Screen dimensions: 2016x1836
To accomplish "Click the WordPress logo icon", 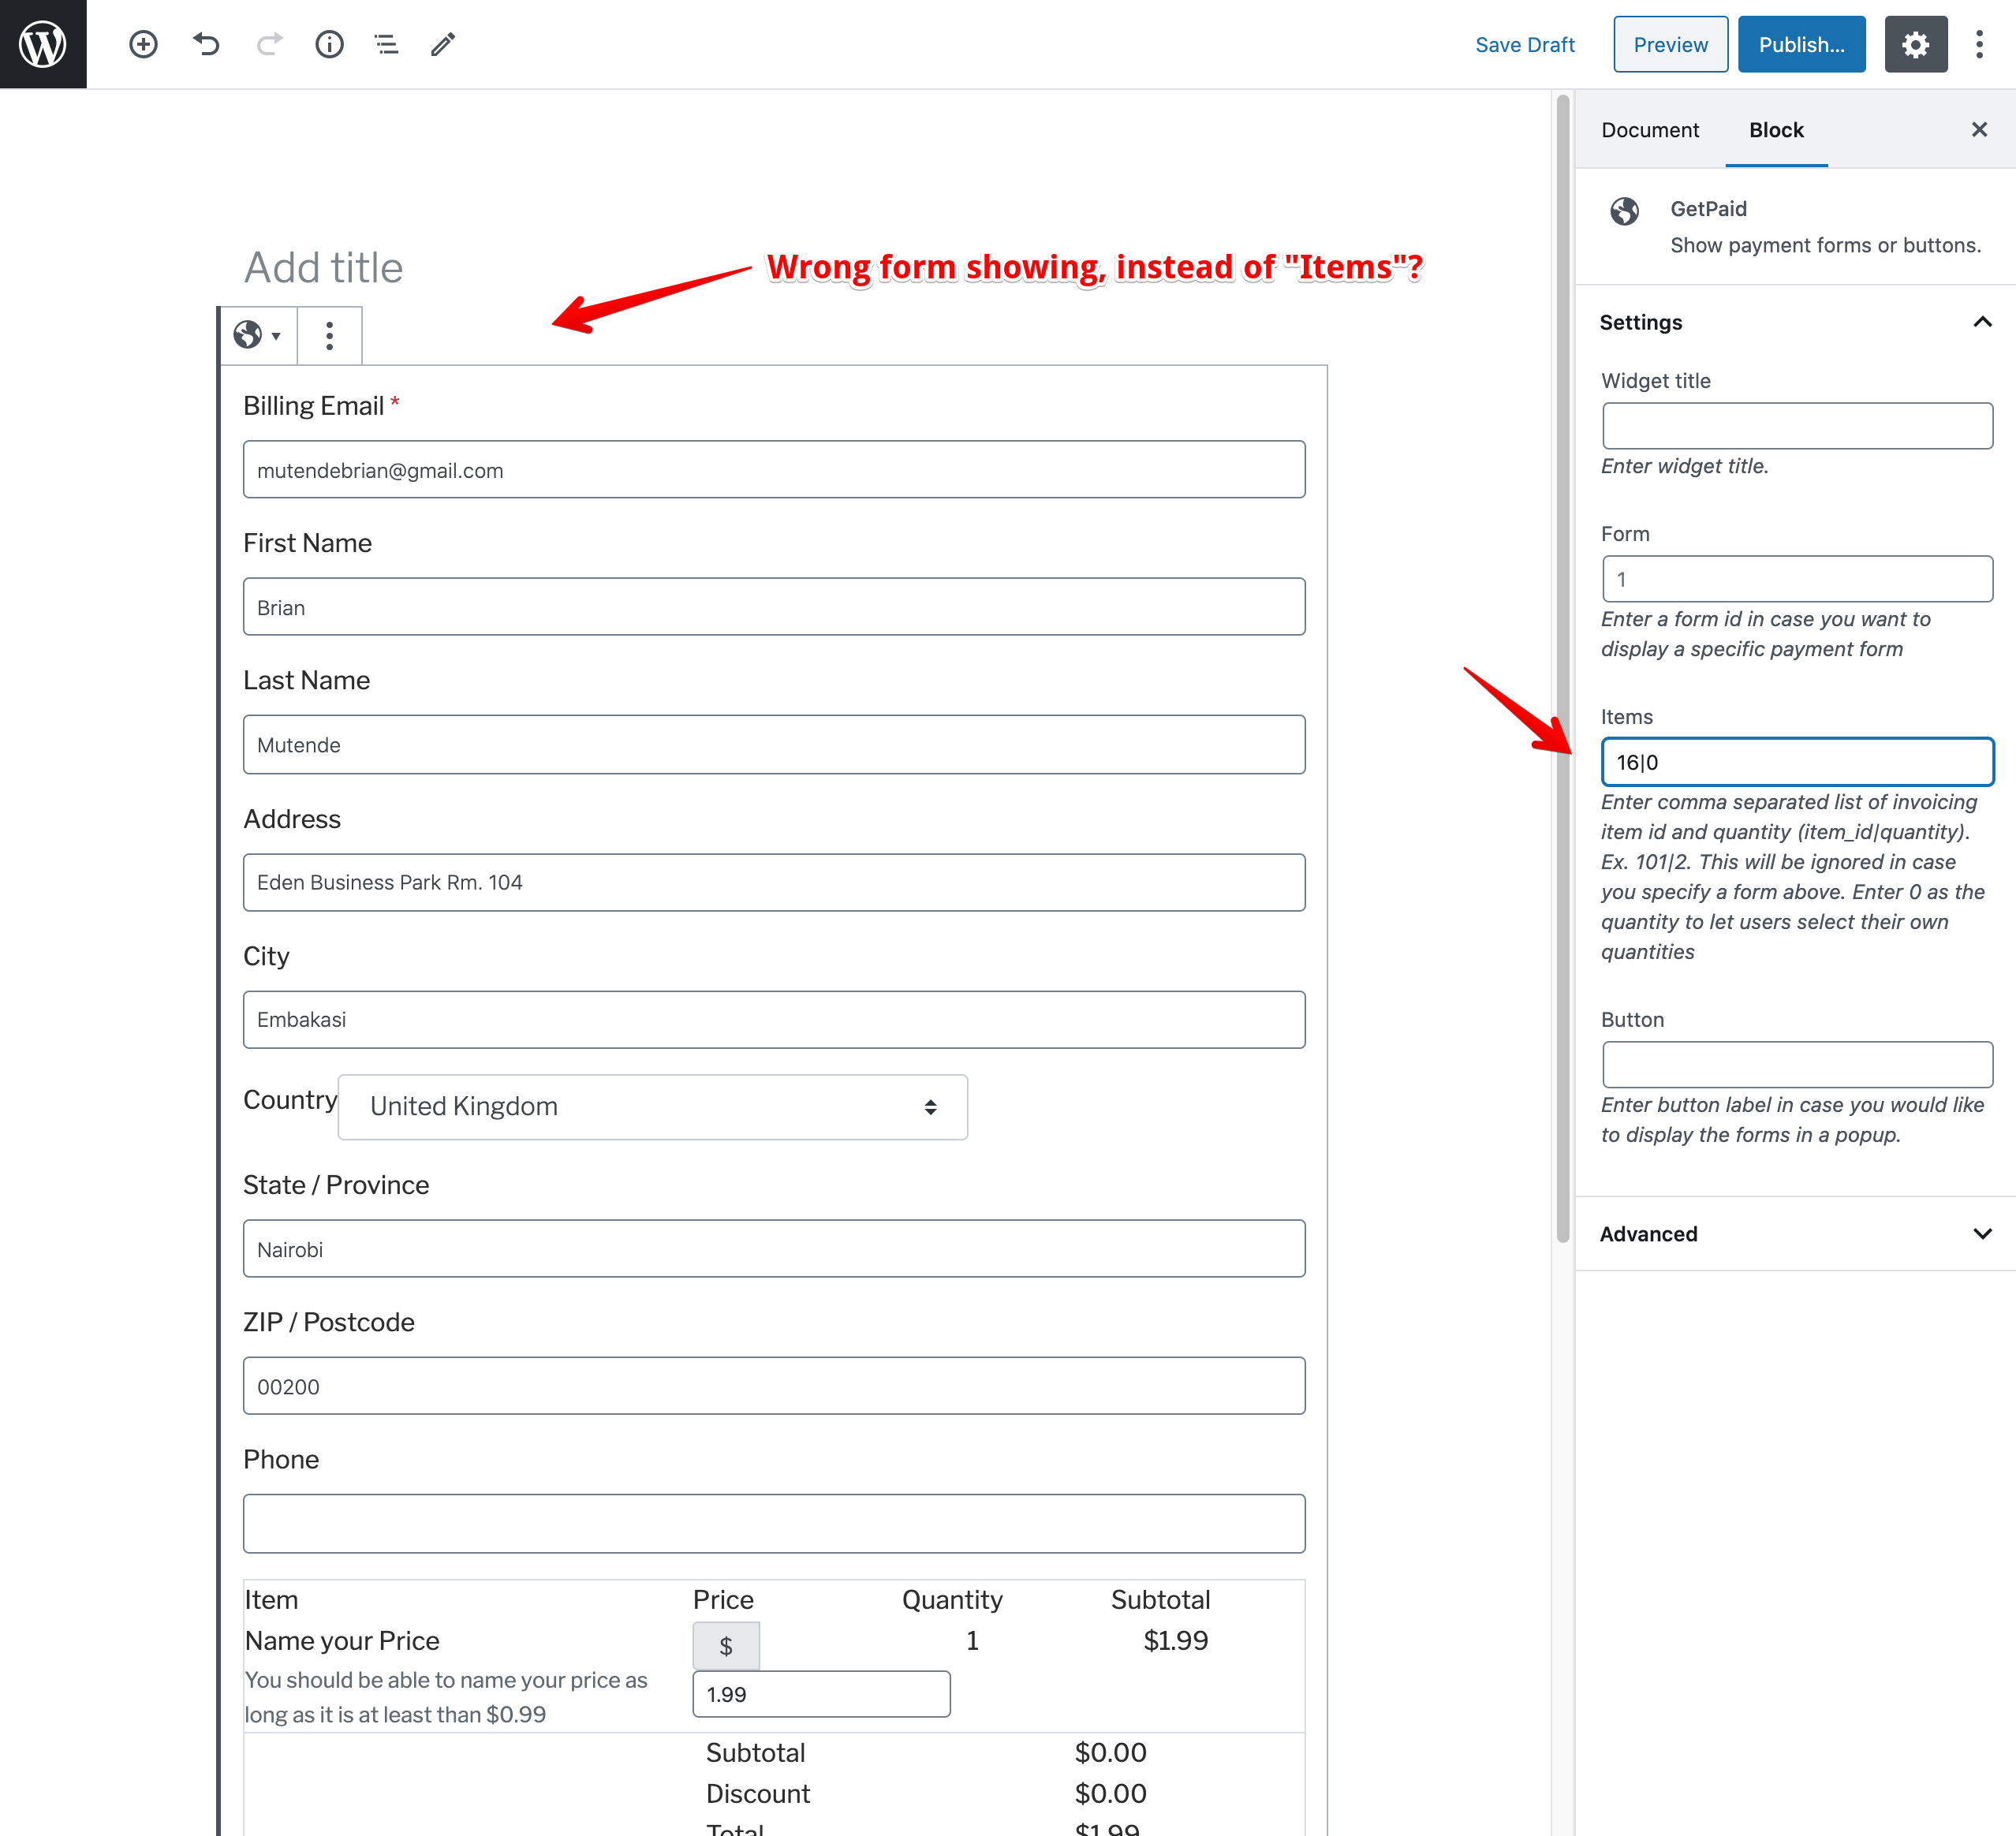I will (43, 43).
